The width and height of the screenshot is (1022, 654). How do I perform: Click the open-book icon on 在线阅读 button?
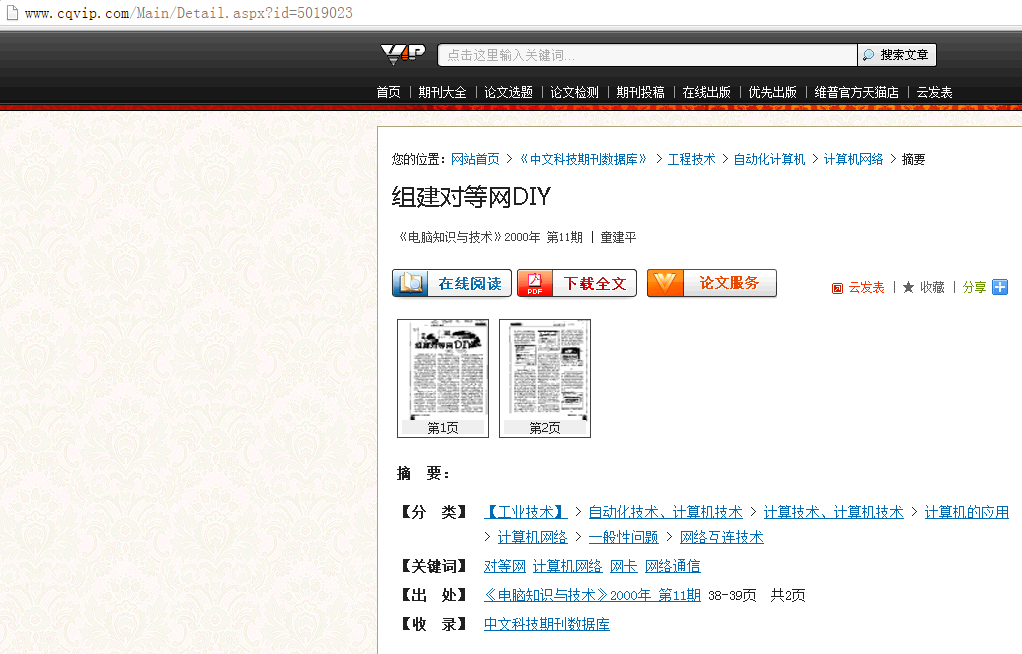[410, 283]
